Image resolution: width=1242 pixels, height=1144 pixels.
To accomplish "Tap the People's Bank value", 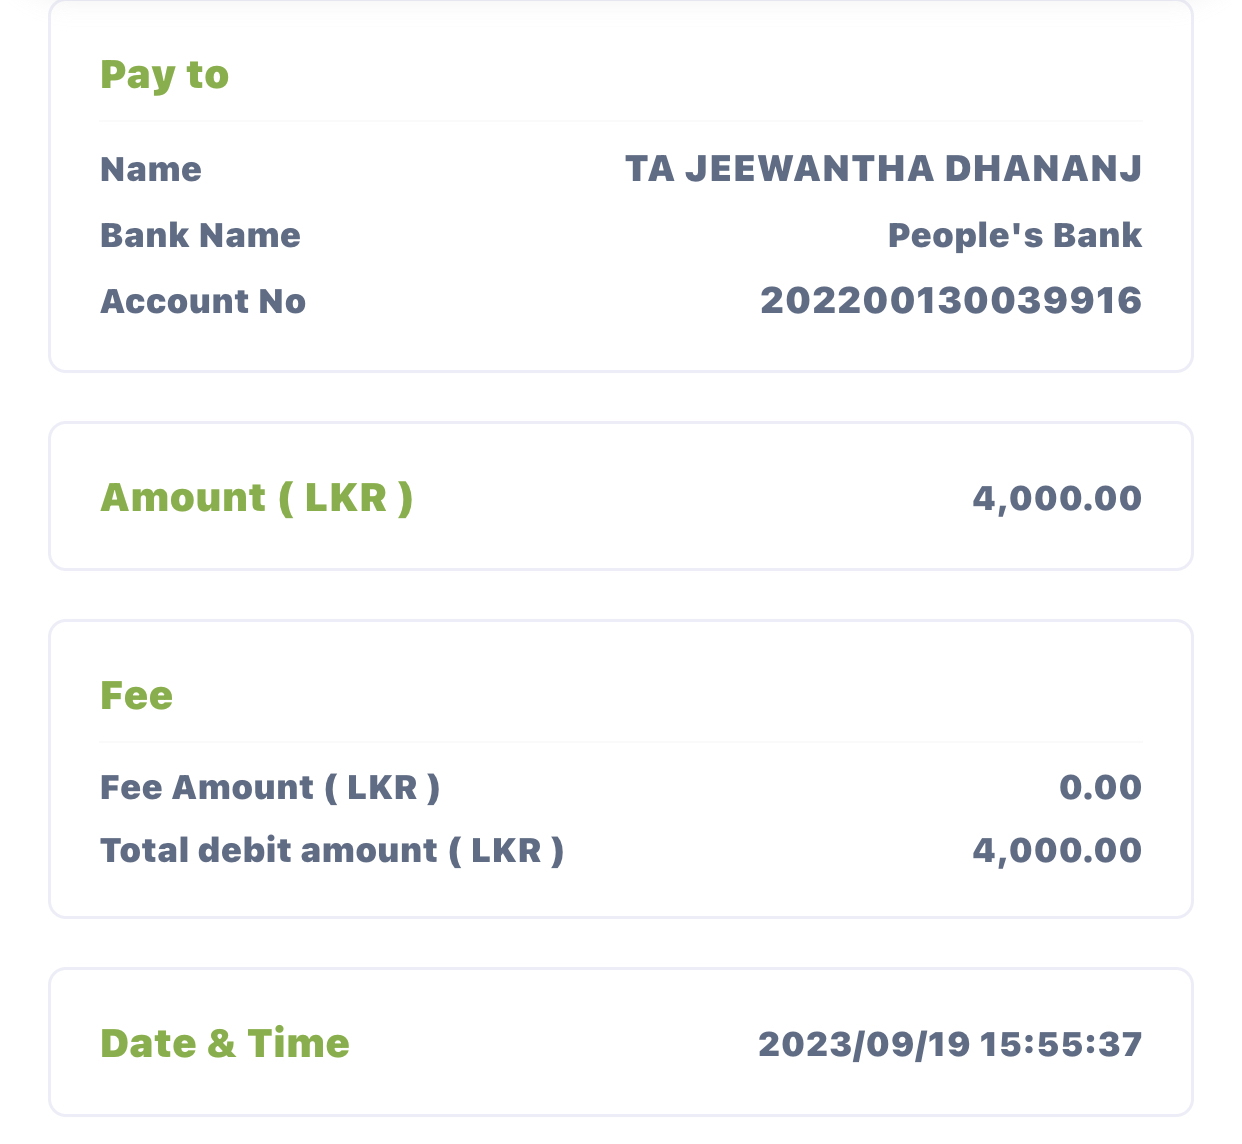I will [x=1014, y=236].
